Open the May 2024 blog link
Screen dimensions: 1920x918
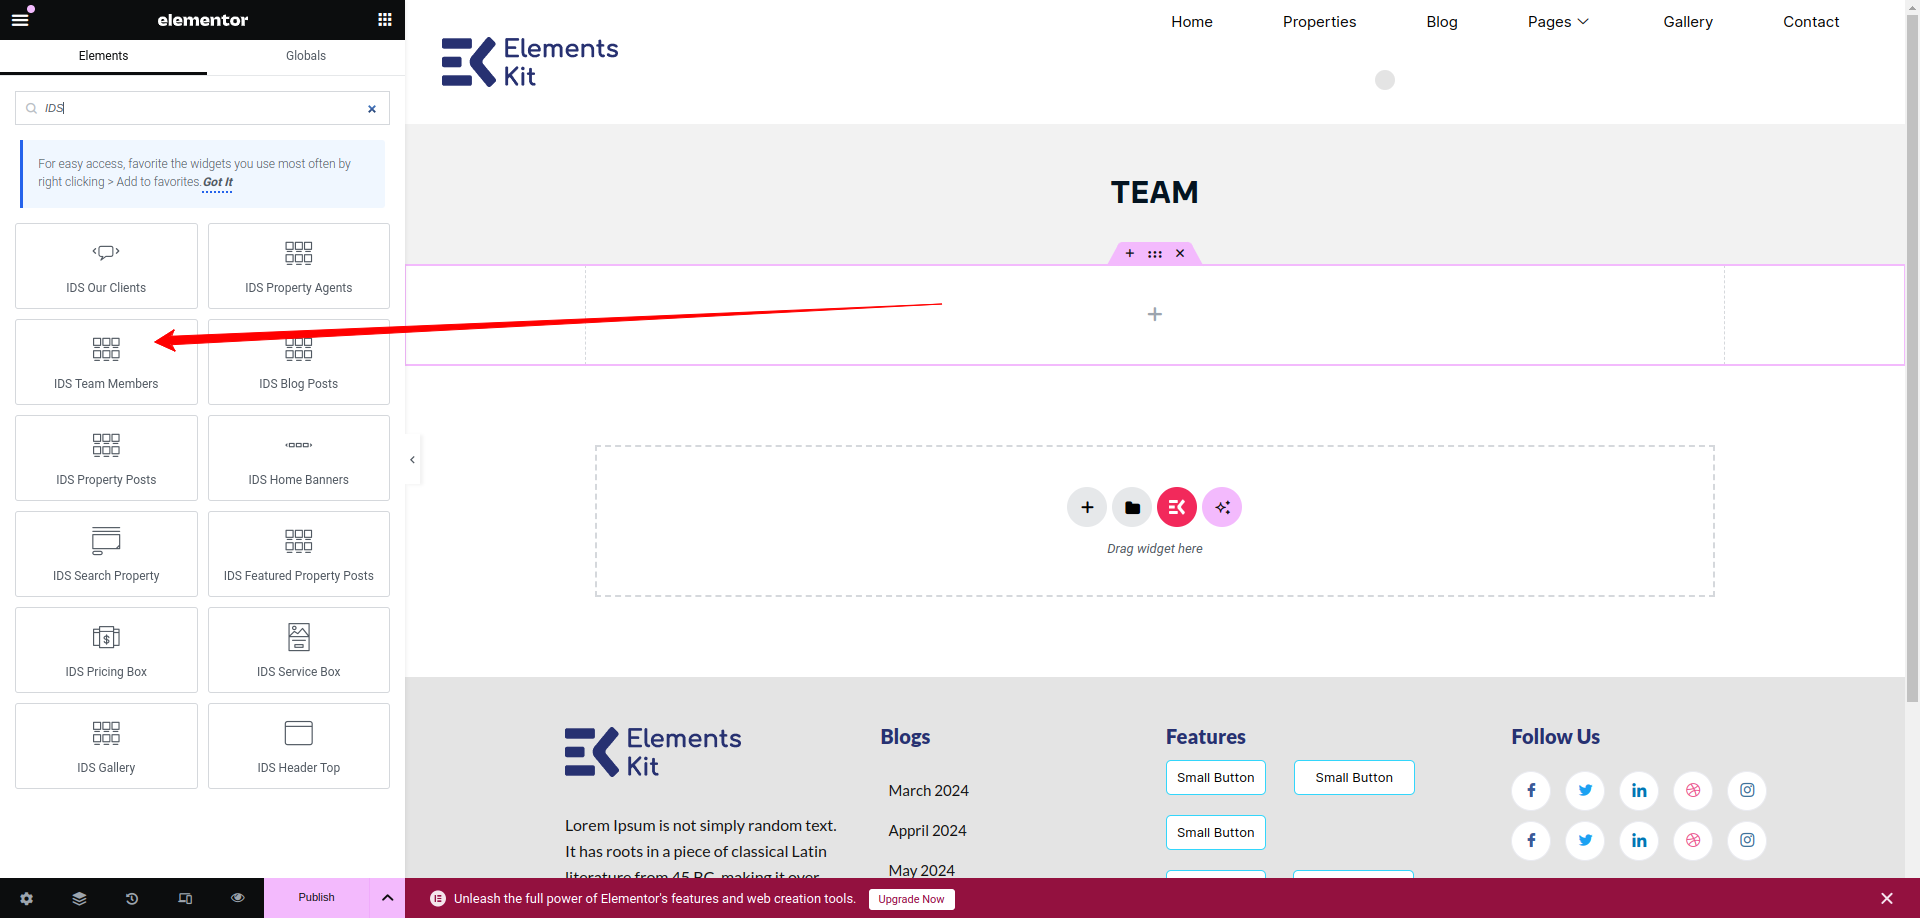[921, 871]
